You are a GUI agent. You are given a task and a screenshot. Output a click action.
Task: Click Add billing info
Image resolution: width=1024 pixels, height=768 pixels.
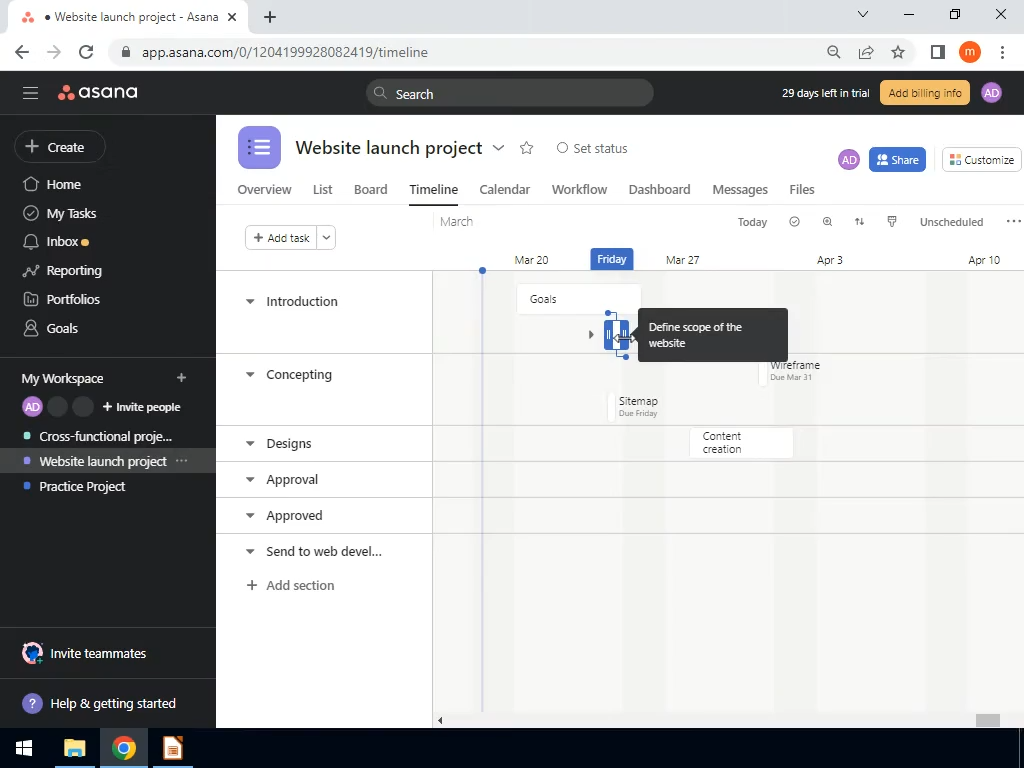(925, 93)
